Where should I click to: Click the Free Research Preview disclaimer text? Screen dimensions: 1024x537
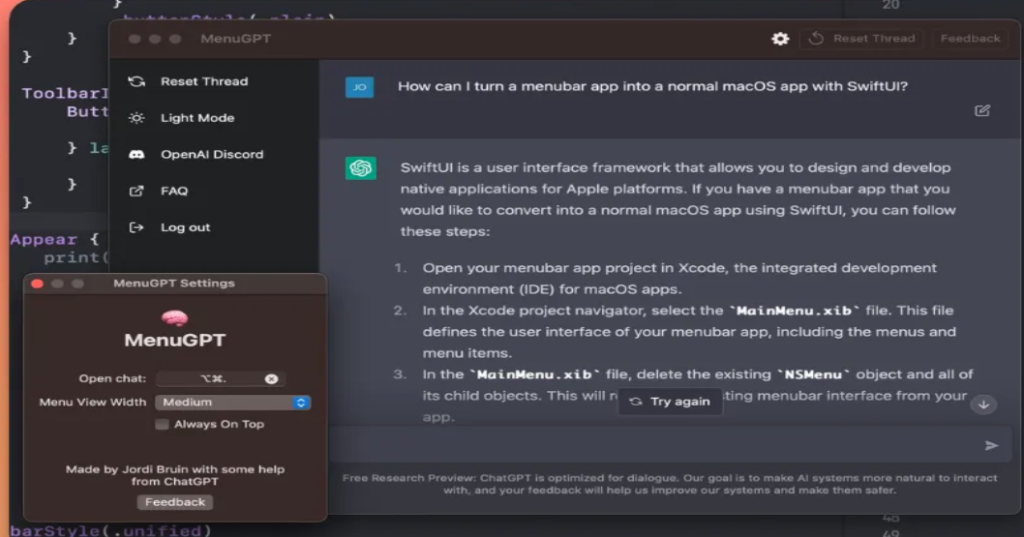[x=670, y=484]
